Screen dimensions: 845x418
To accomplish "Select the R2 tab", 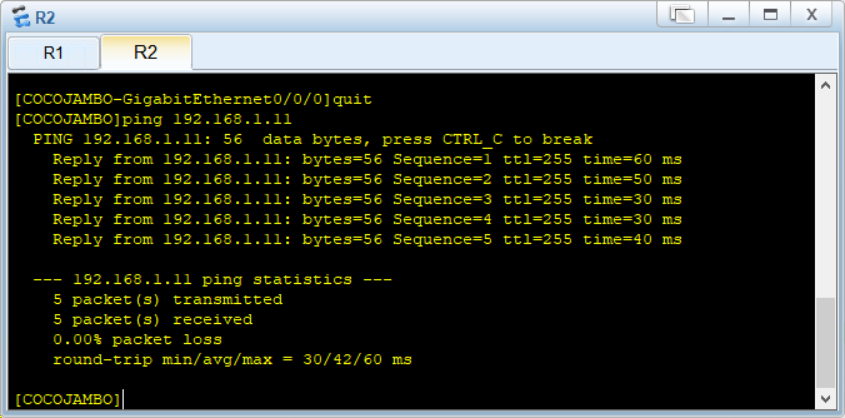I will (x=146, y=52).
